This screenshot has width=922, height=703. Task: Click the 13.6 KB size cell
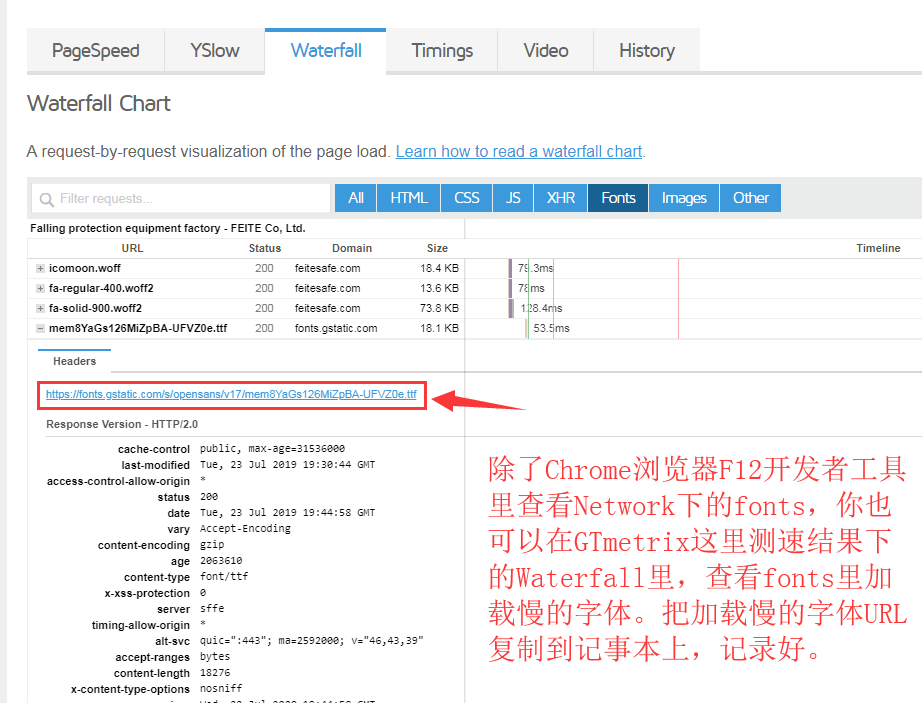click(x=439, y=289)
